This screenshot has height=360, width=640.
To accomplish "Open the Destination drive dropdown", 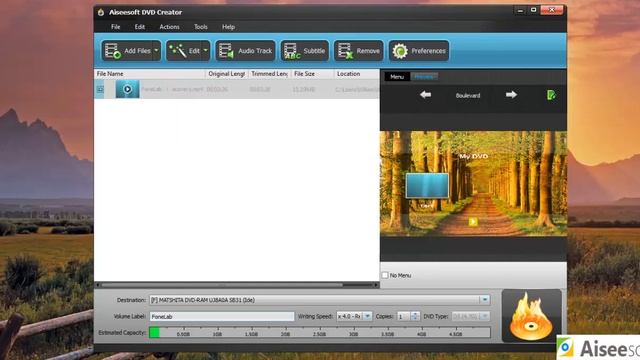I will pos(484,300).
